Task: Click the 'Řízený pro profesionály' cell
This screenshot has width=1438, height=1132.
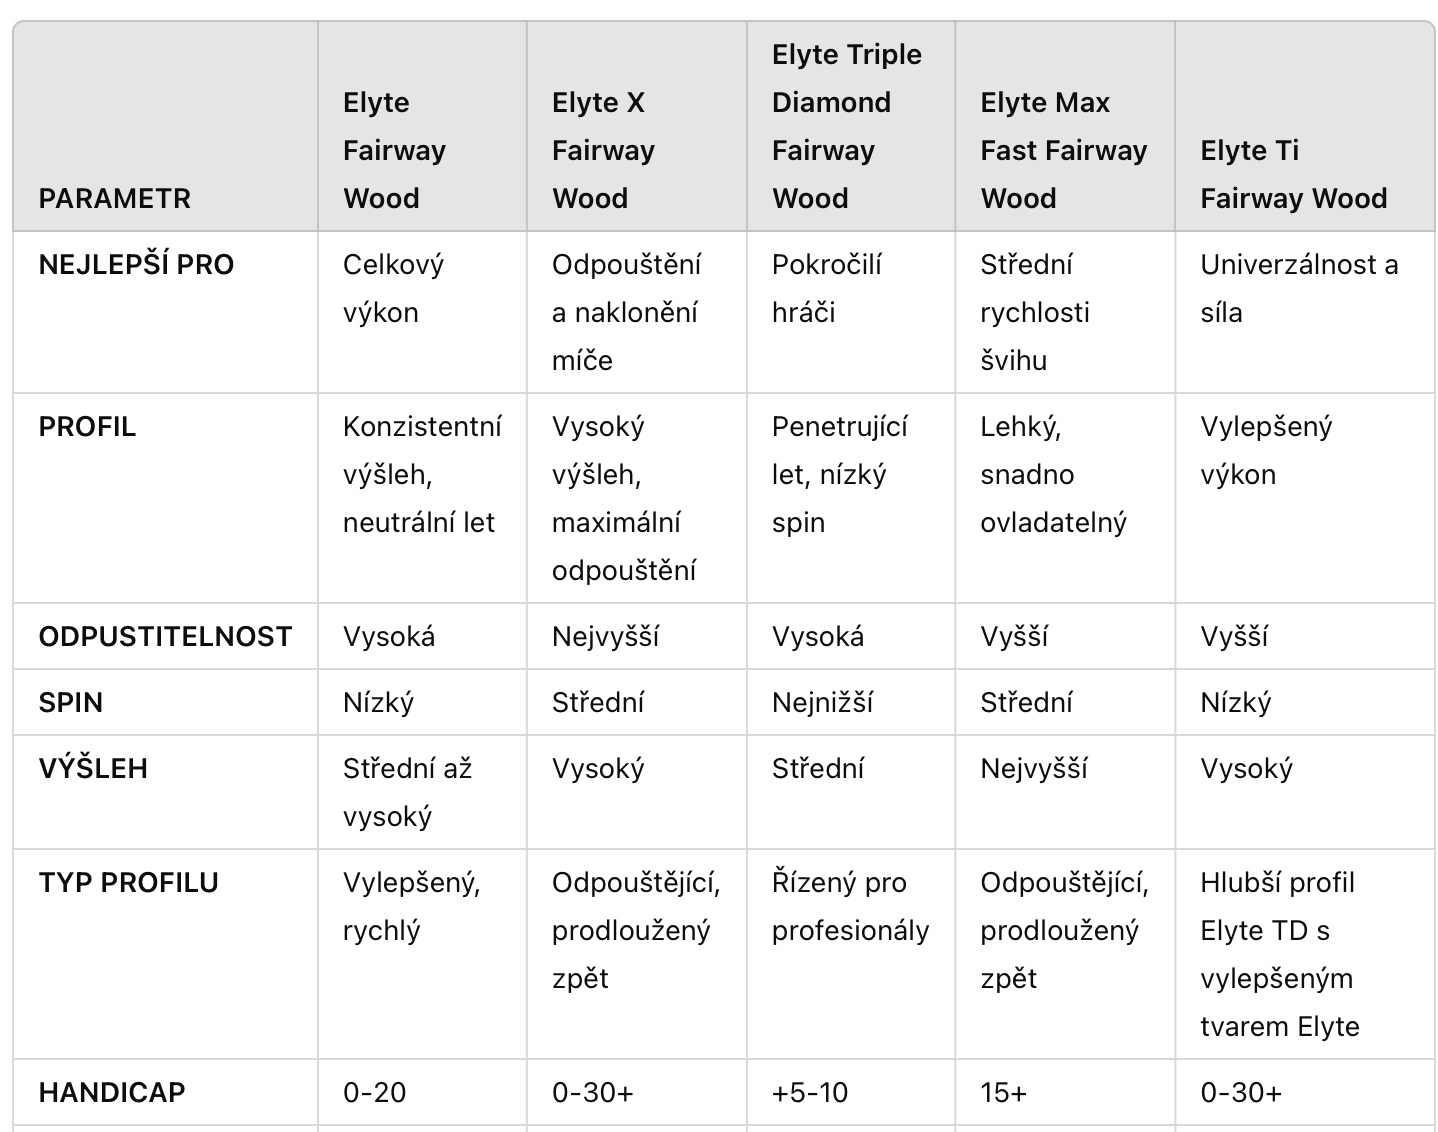Action: pos(851,906)
